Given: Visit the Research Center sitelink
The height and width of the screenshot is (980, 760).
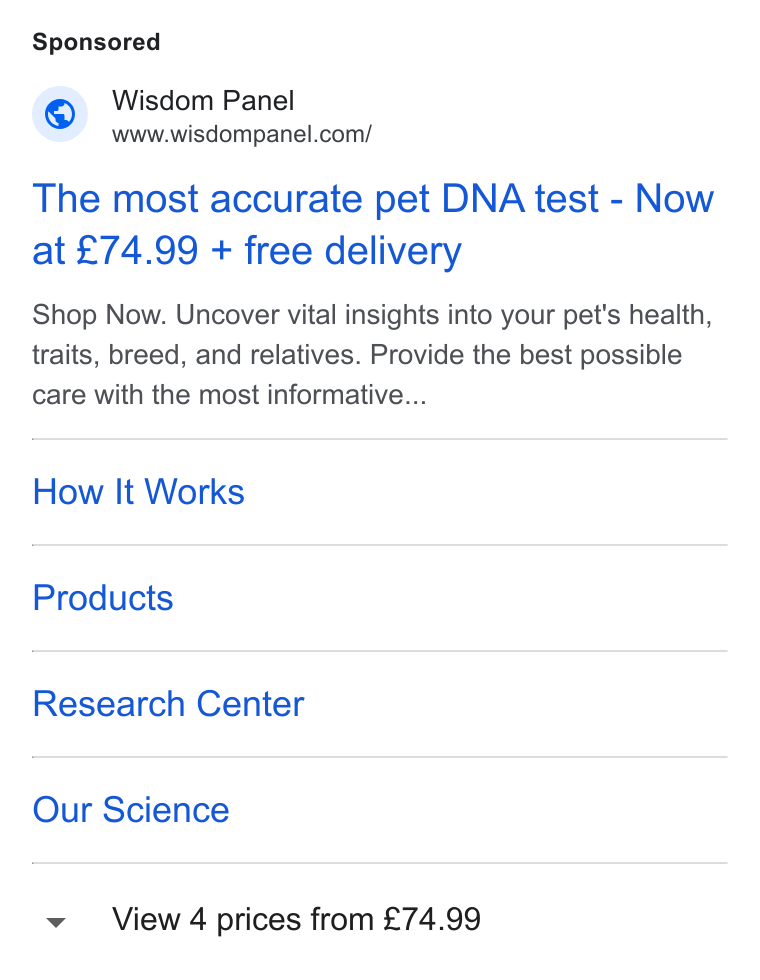Looking at the screenshot, I should 169,704.
